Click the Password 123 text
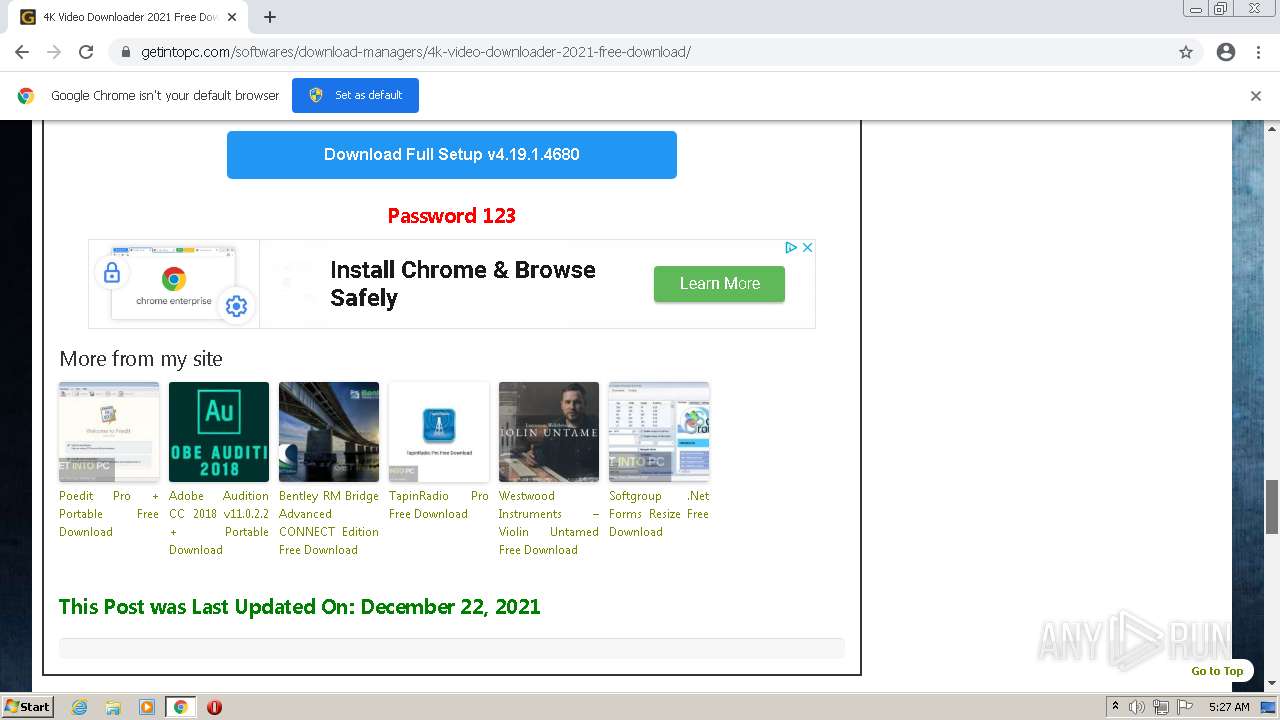Viewport: 1280px width, 720px height. (x=452, y=216)
